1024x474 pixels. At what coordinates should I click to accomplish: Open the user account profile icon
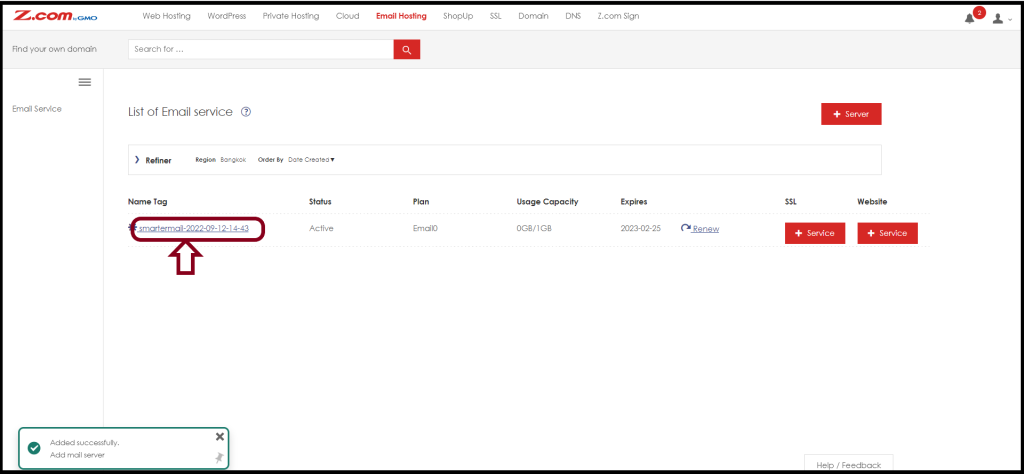(x=997, y=18)
